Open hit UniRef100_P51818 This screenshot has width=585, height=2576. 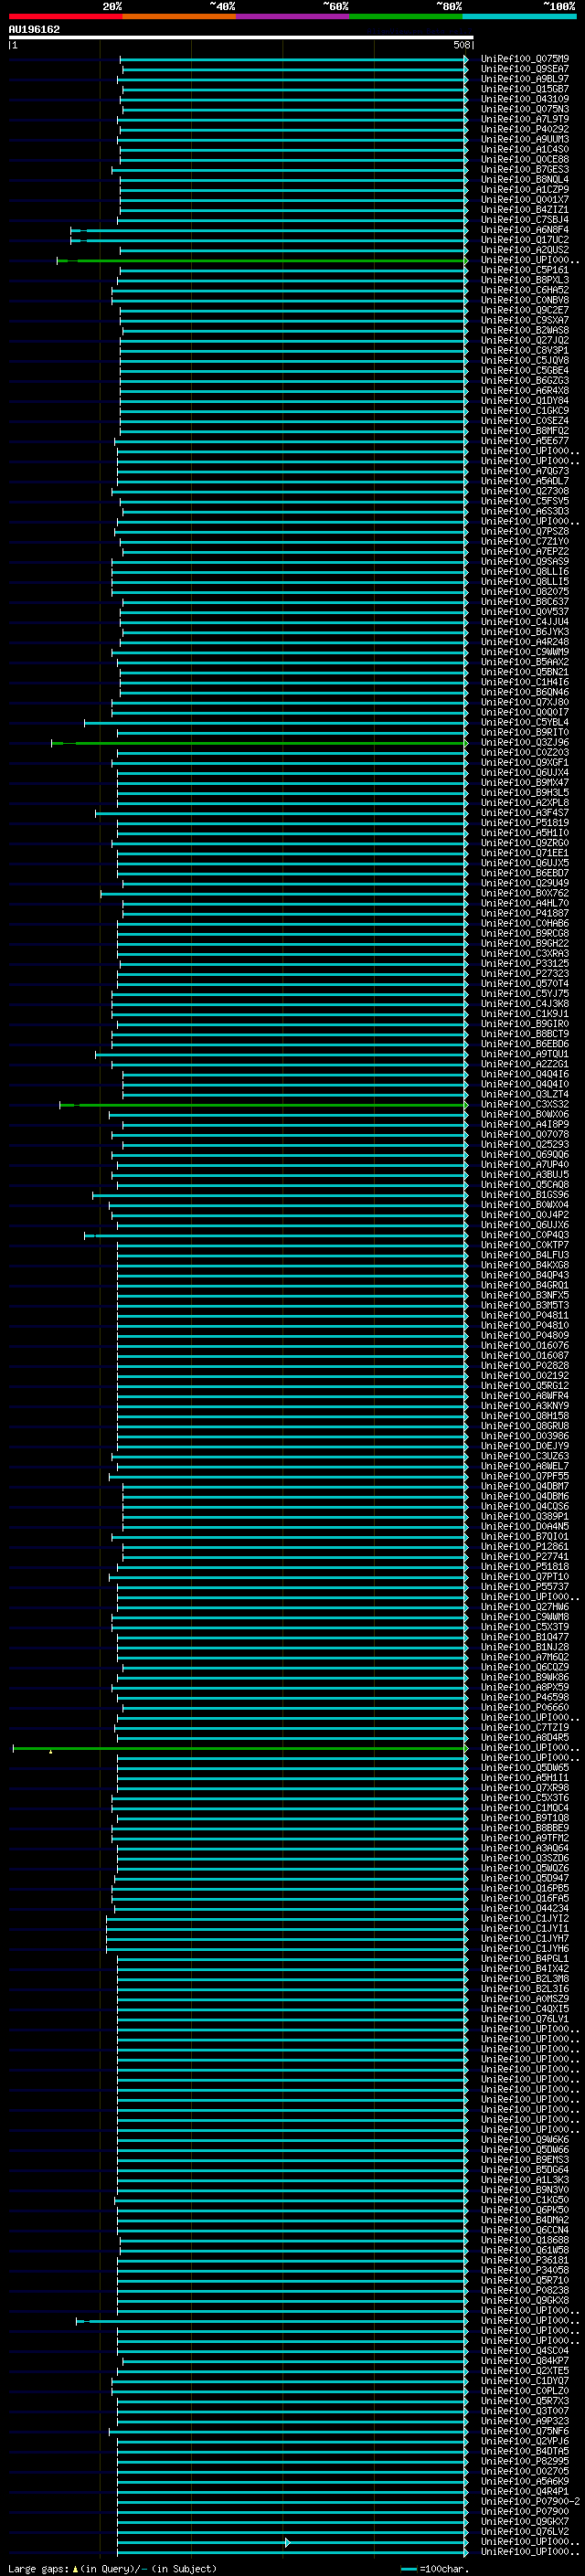point(525,1567)
